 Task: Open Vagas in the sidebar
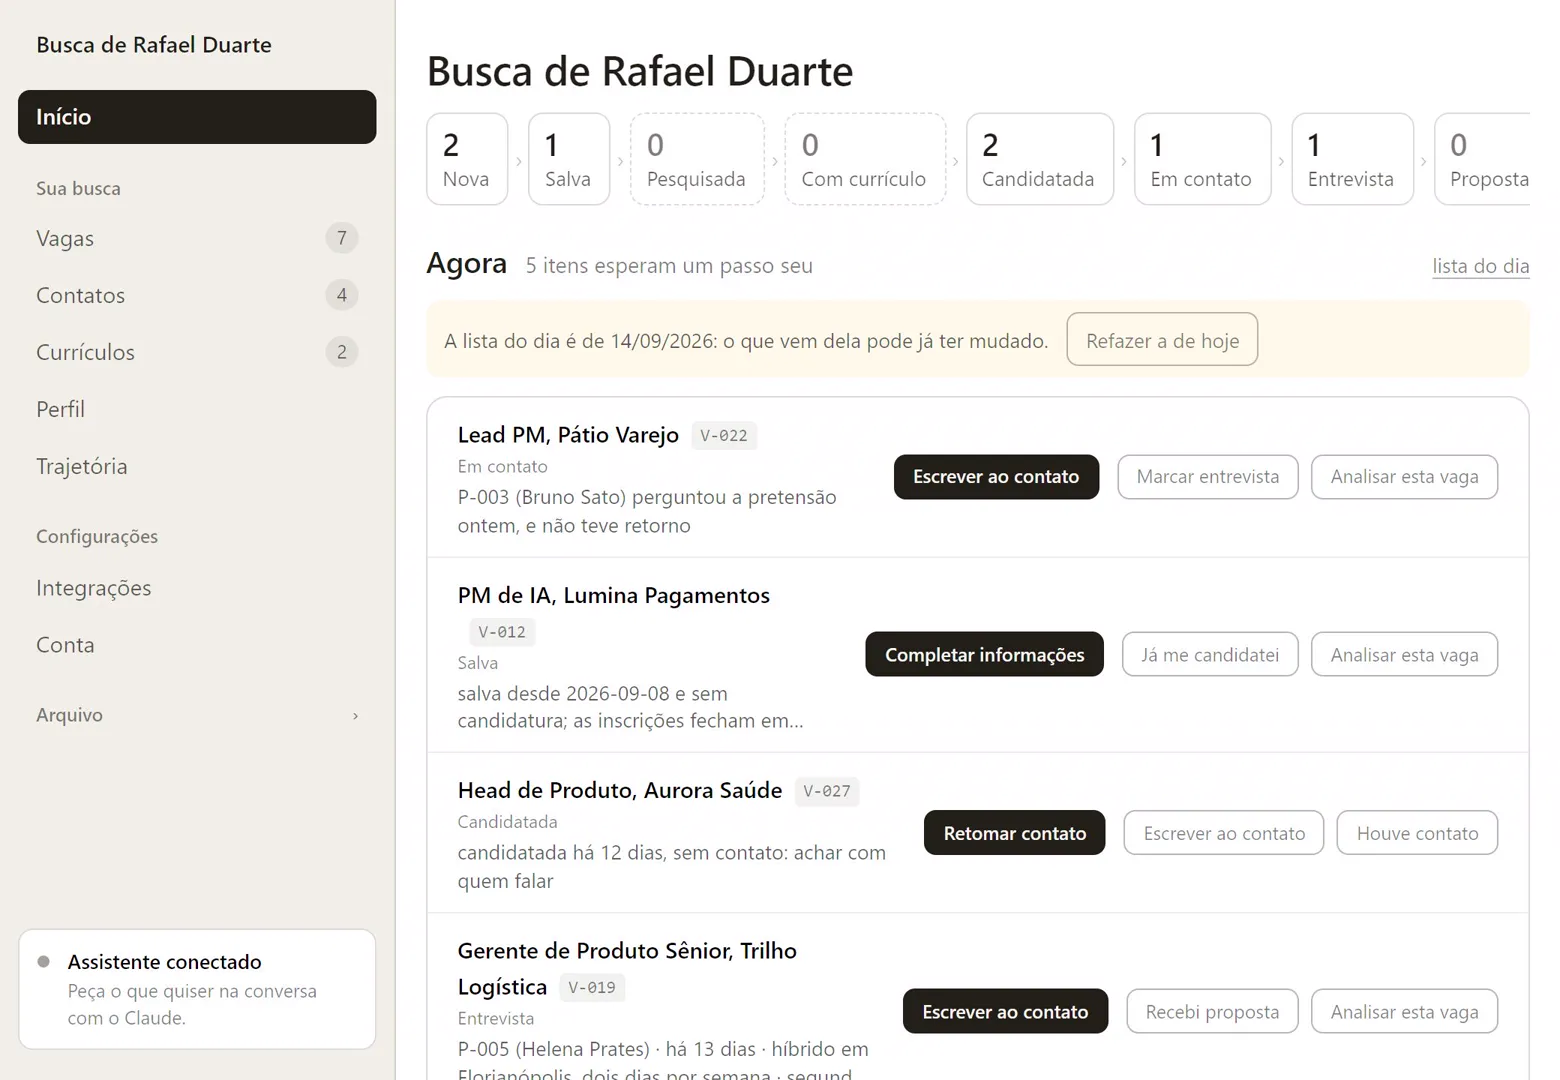click(197, 238)
